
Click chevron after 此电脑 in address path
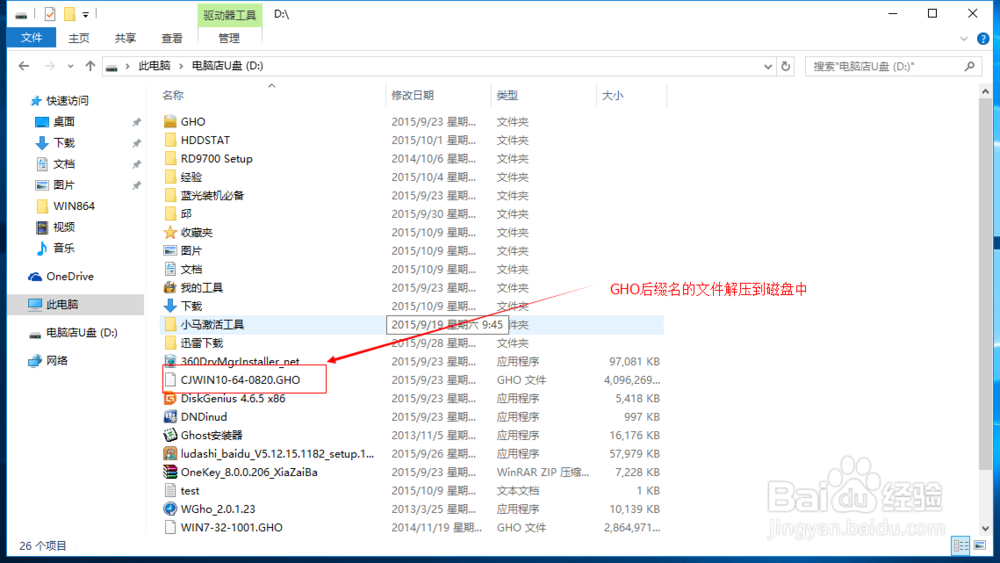tap(181, 66)
